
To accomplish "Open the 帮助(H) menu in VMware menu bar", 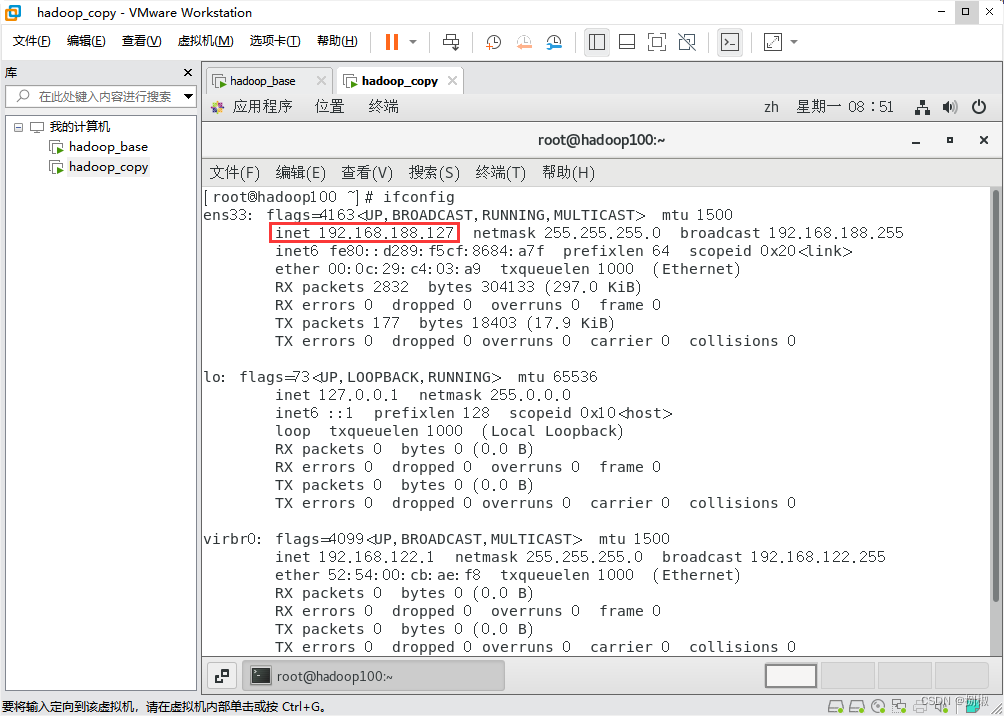I will 337,41.
